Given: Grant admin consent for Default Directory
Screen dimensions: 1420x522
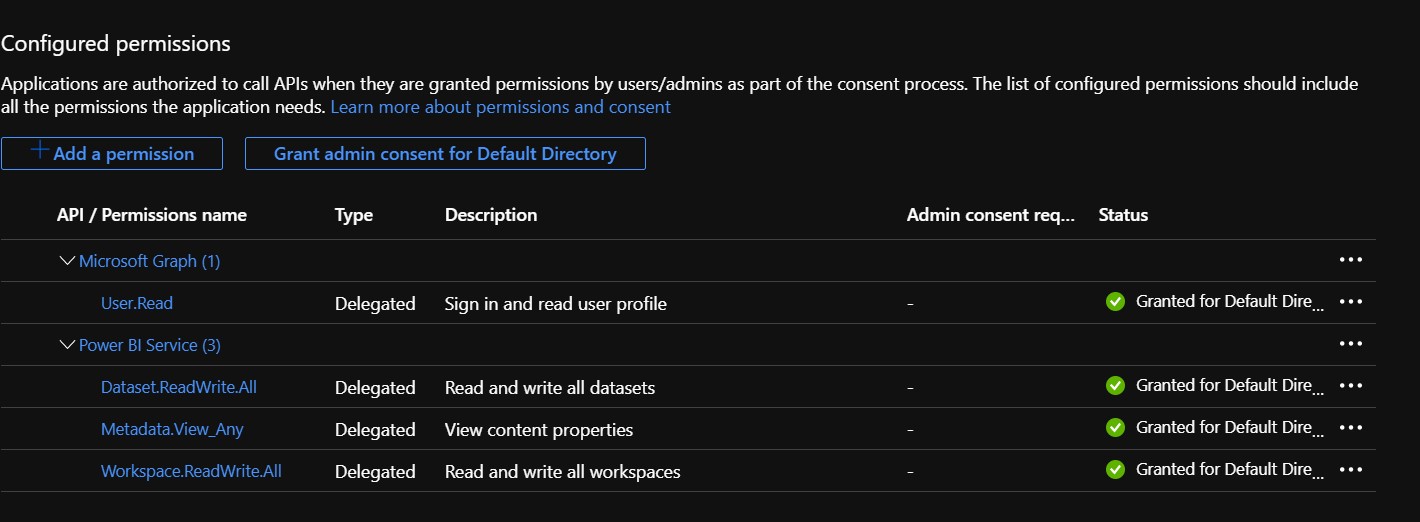Looking at the screenshot, I should pyautogui.click(x=445, y=153).
